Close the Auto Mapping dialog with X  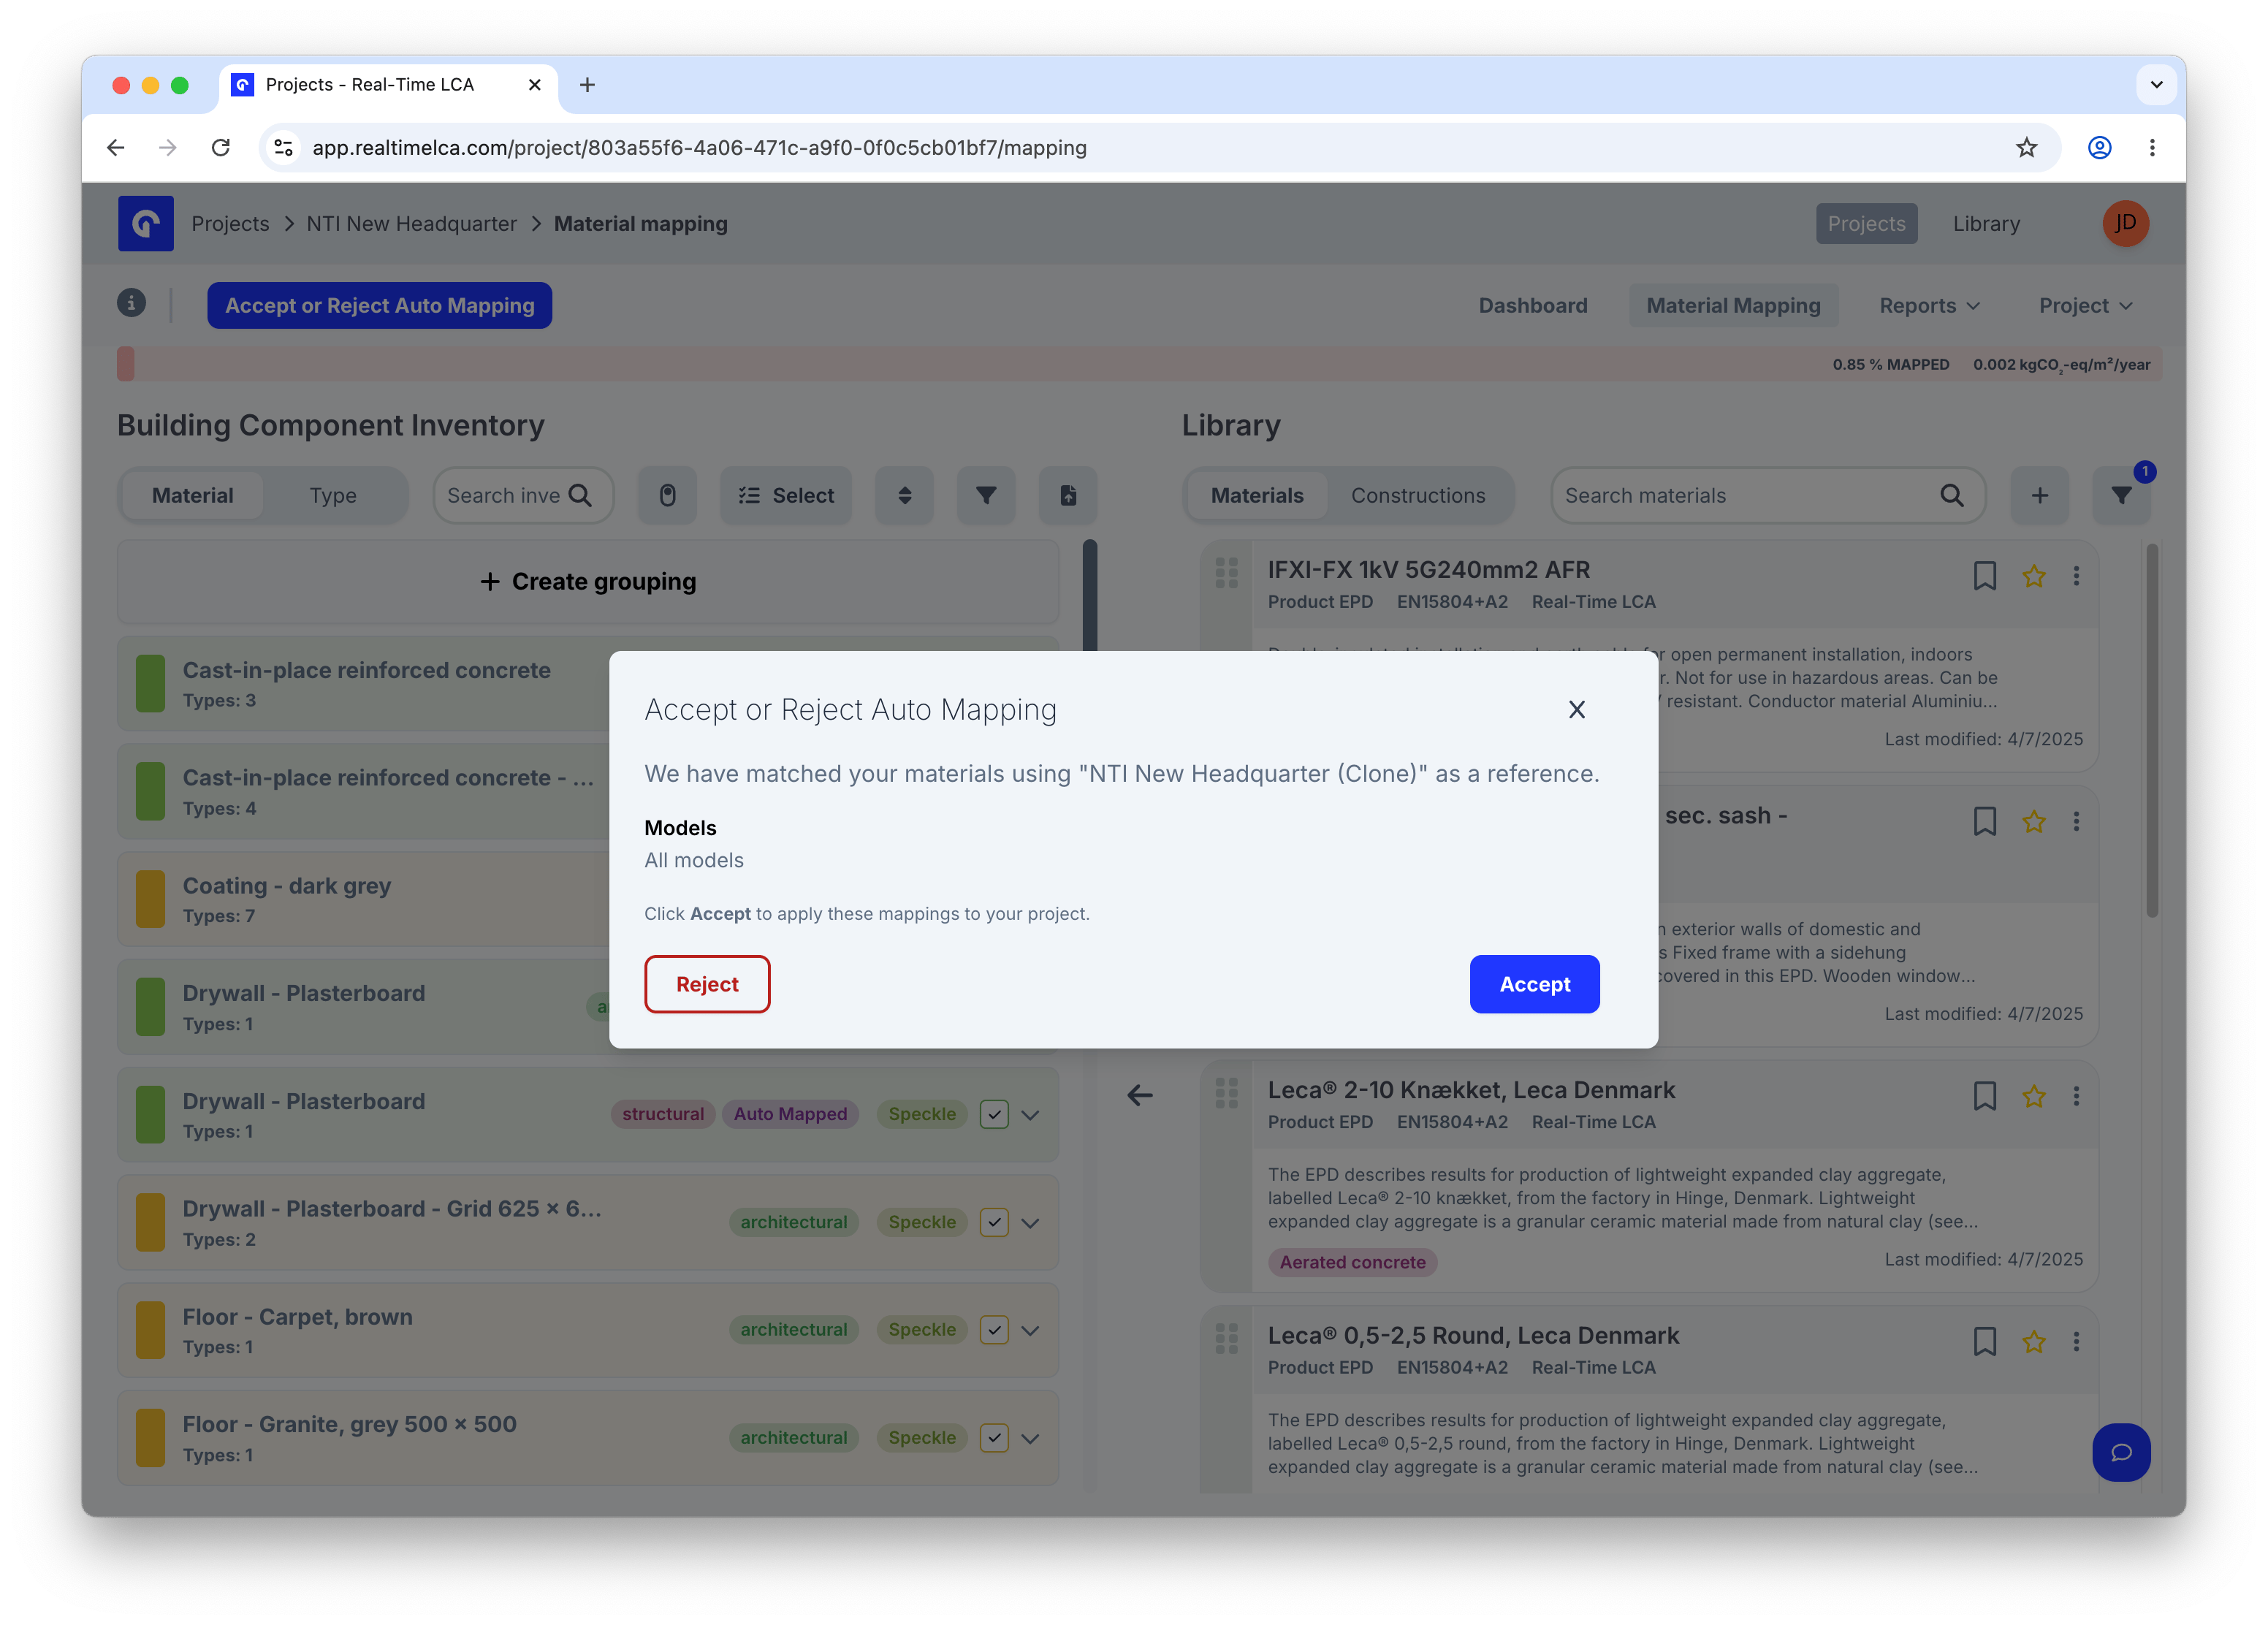pos(1576,709)
